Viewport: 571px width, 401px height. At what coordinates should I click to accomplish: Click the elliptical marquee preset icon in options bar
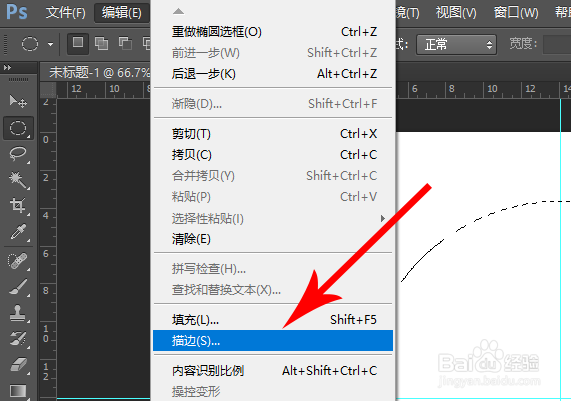click(x=30, y=44)
